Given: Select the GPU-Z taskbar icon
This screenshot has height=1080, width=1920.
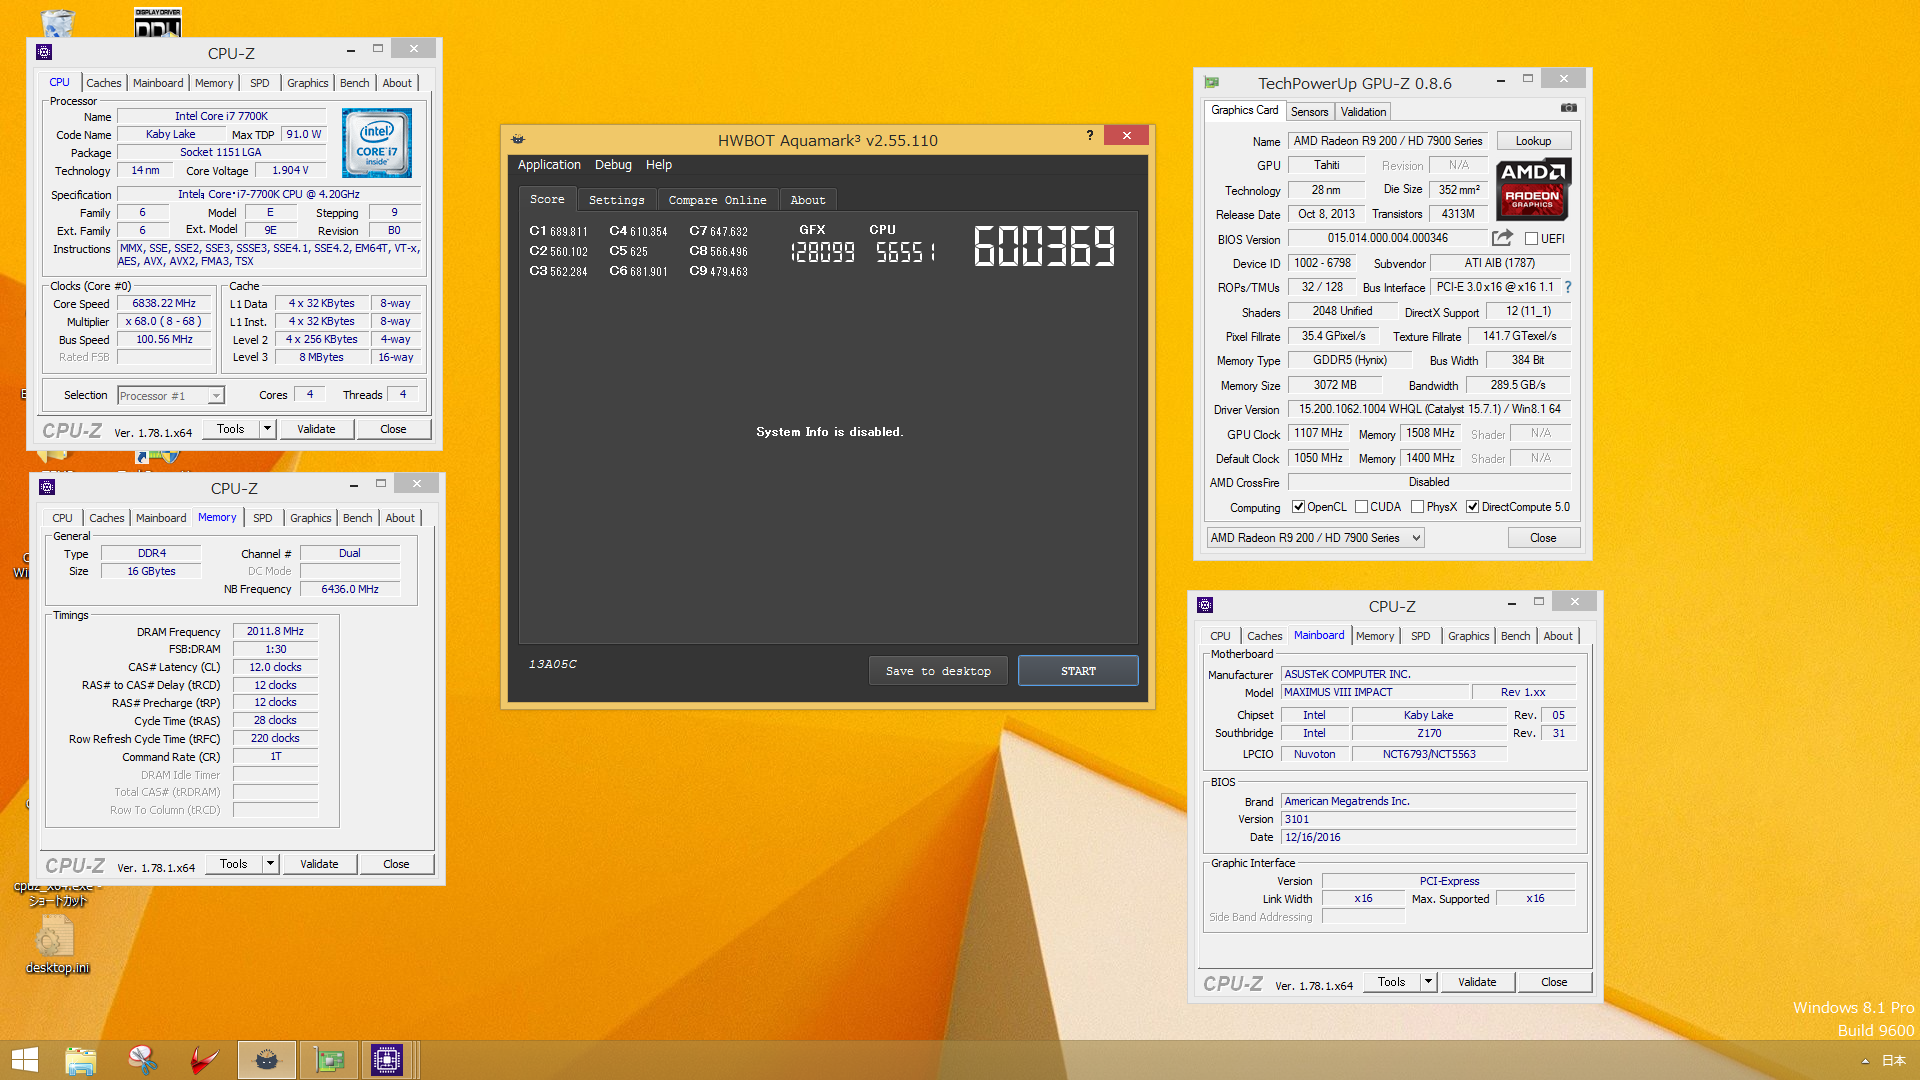Looking at the screenshot, I should click(328, 1060).
